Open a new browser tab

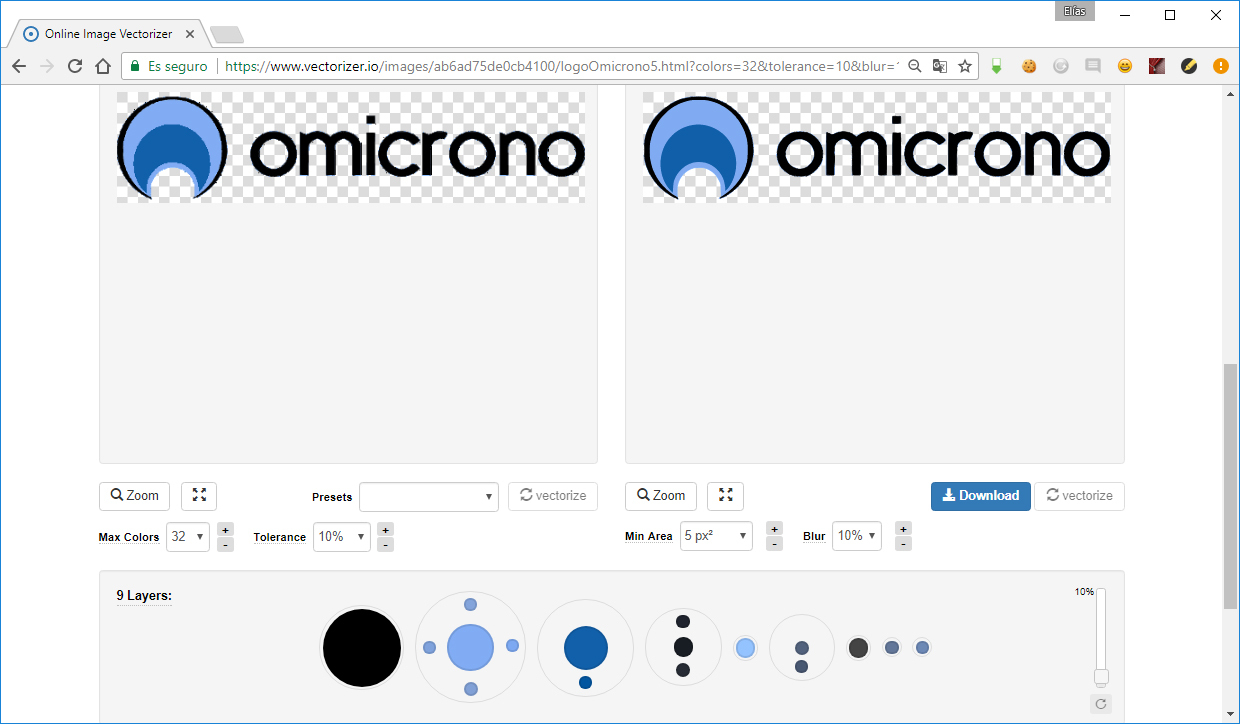[x=227, y=35]
